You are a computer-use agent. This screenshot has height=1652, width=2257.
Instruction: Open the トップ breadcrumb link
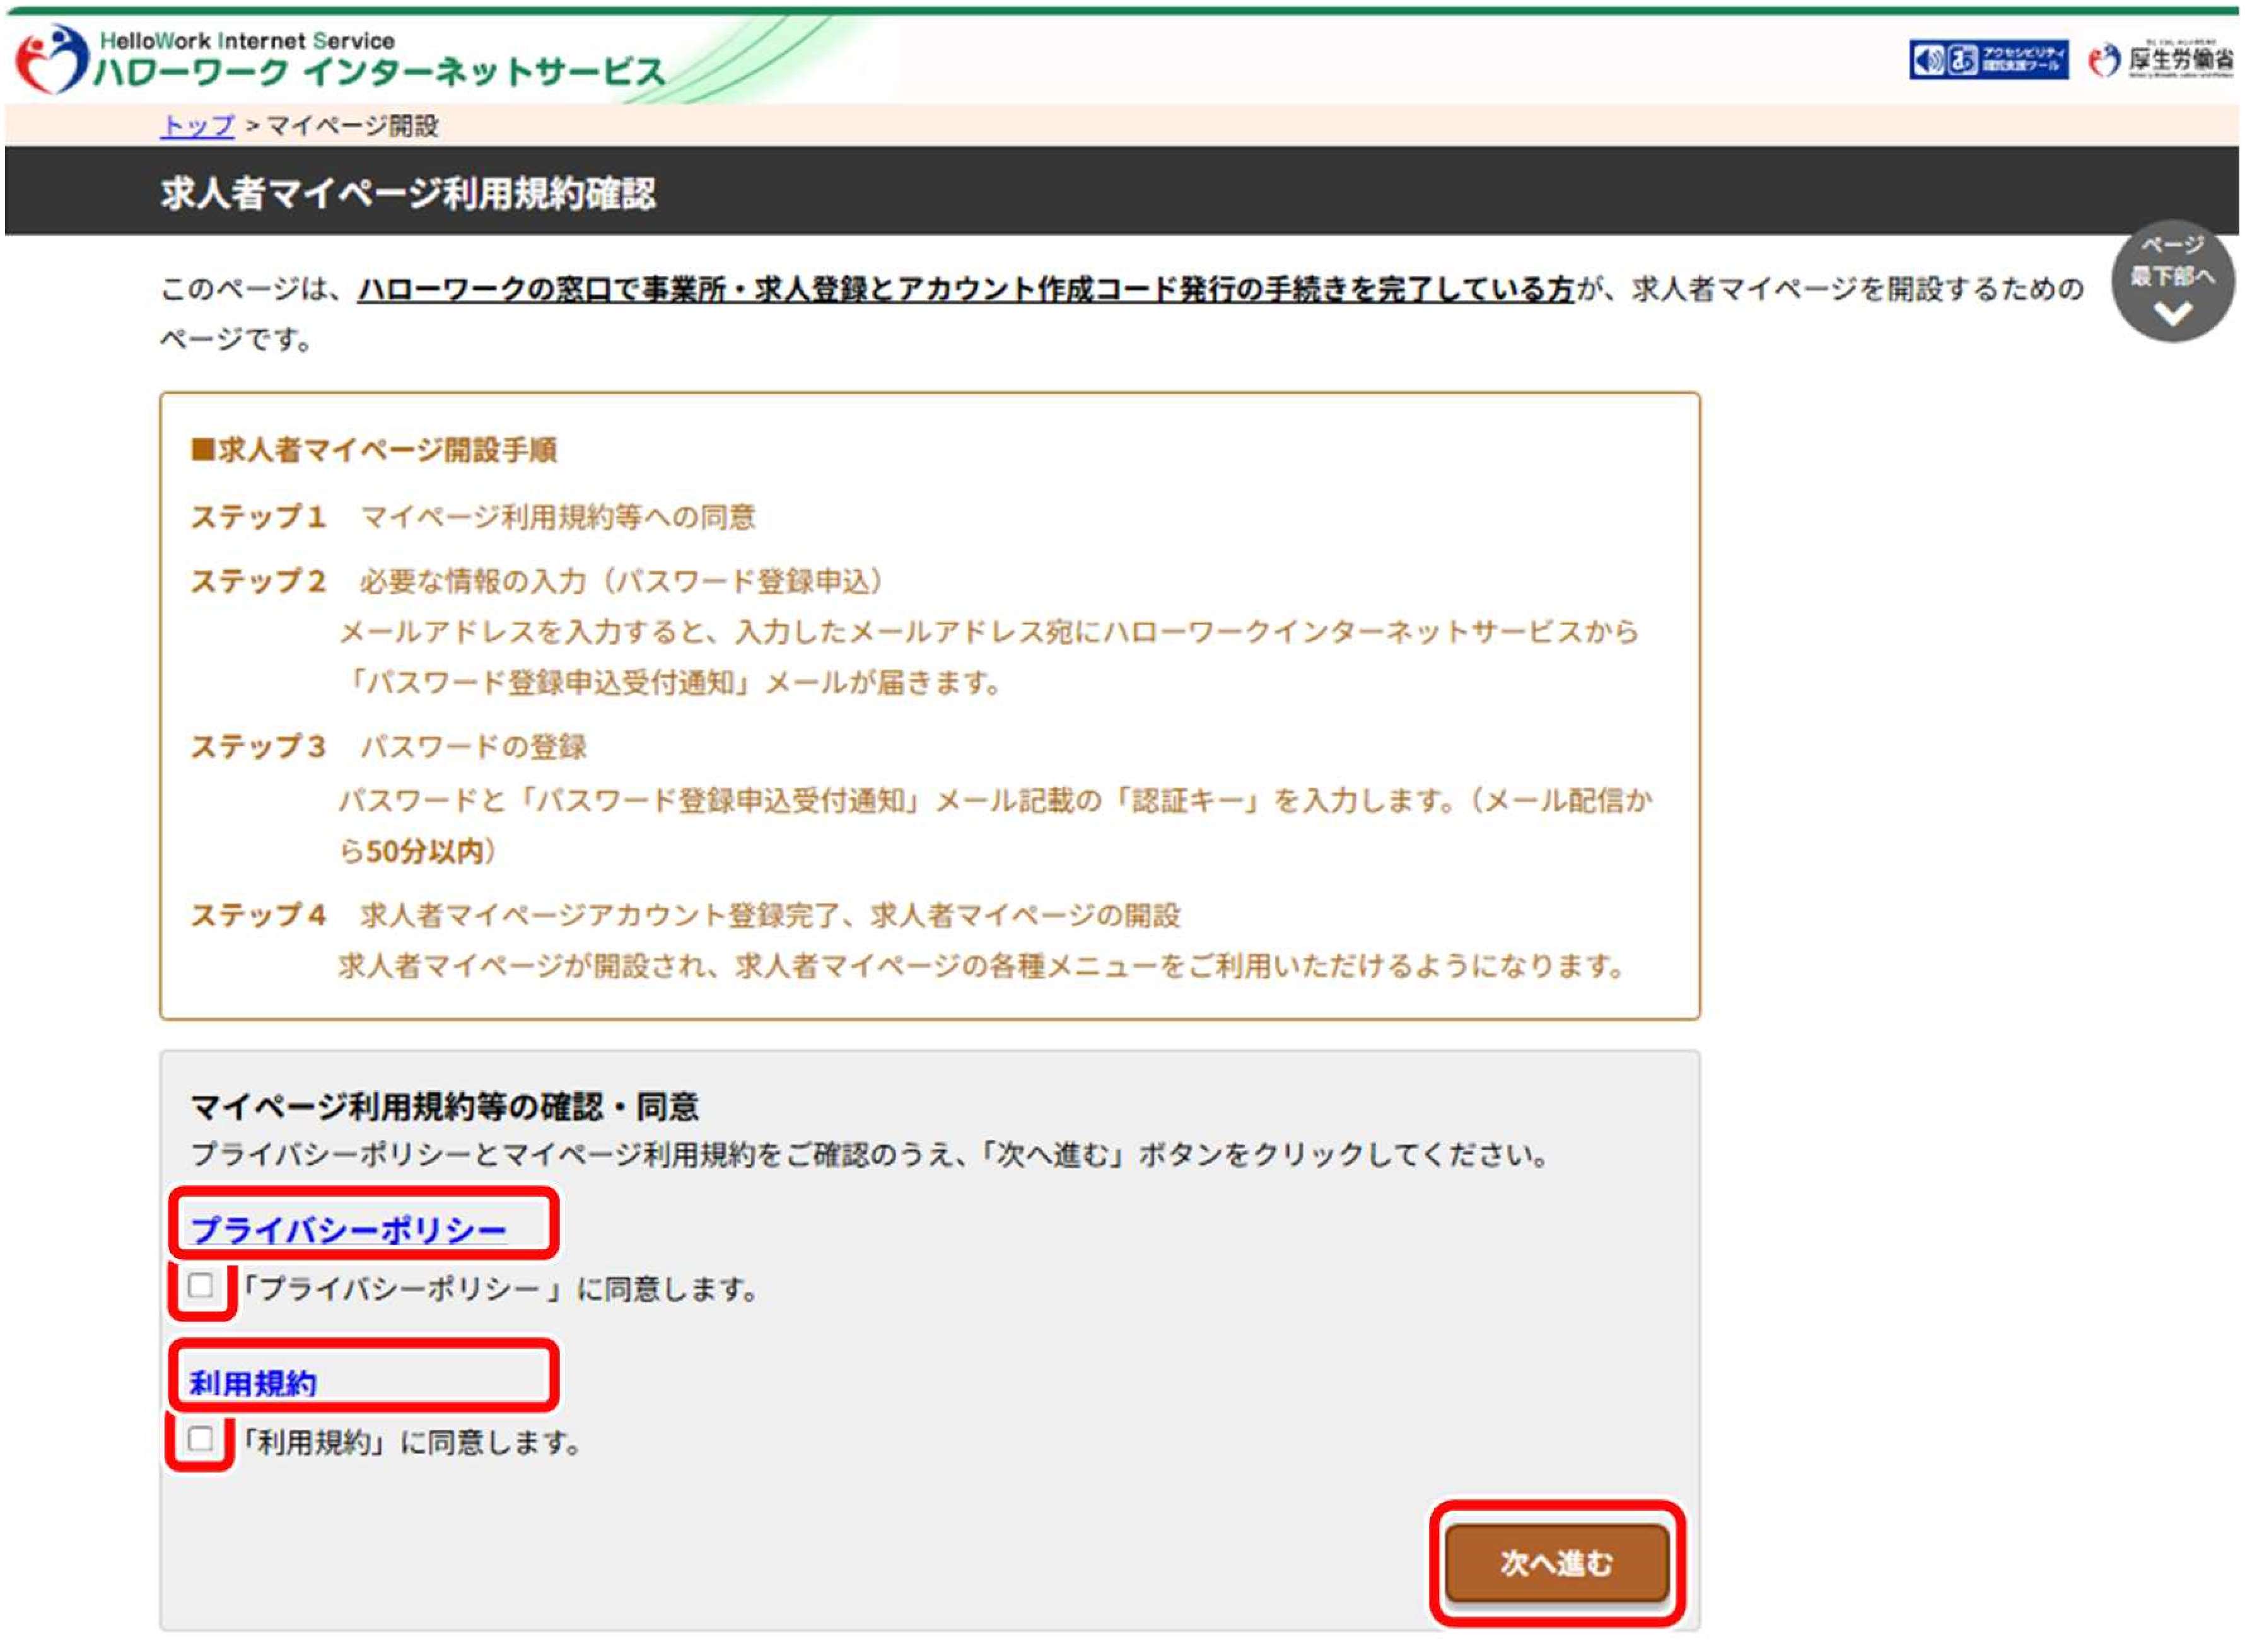(x=198, y=127)
